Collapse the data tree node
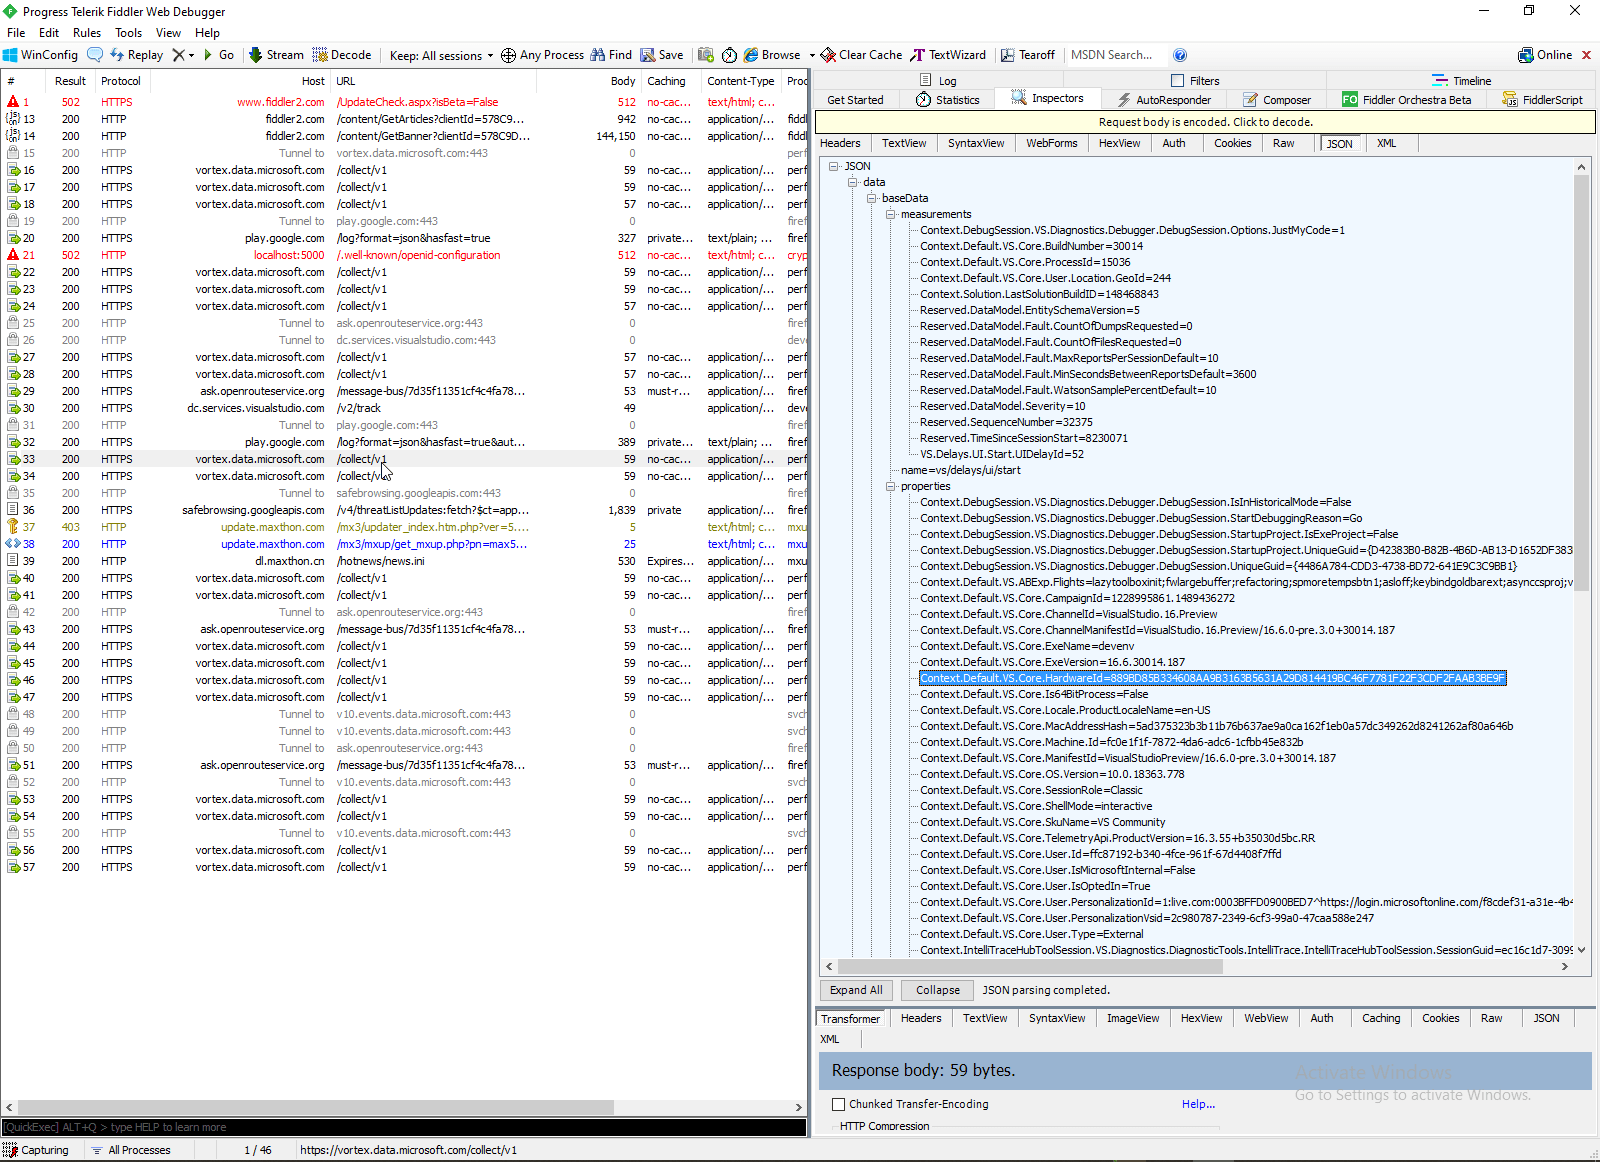The image size is (1600, 1162). pyautogui.click(x=853, y=182)
